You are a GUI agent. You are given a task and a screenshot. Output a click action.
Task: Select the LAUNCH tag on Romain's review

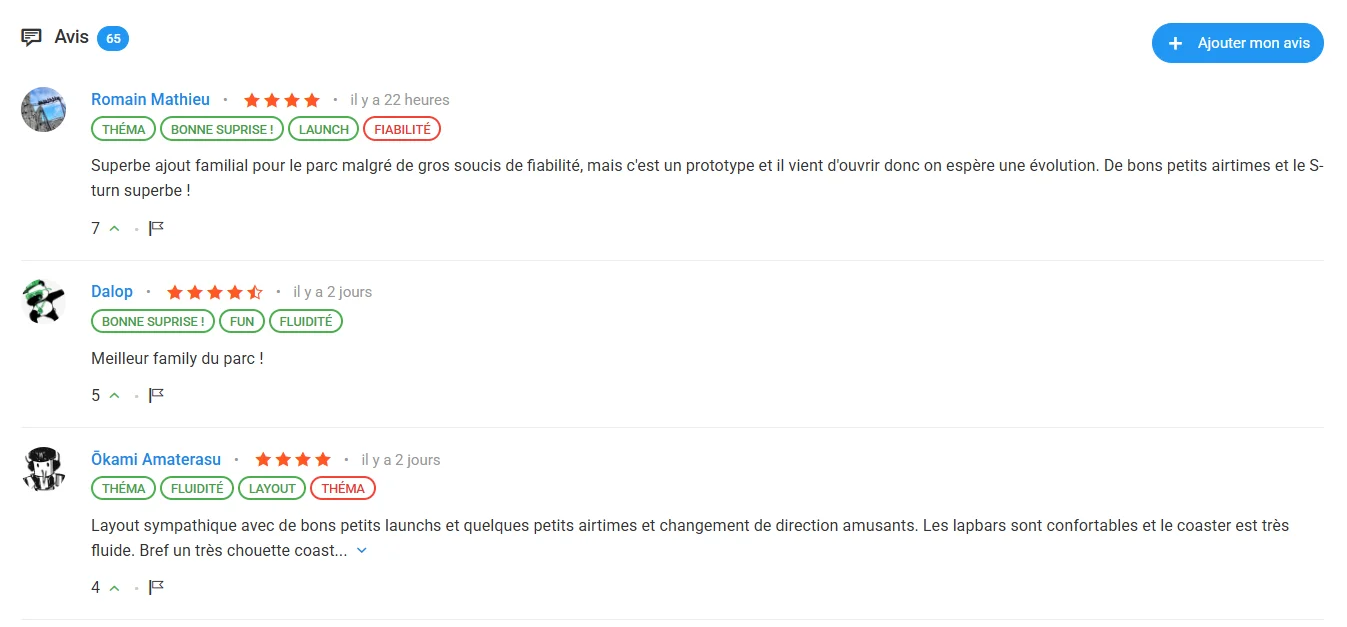coord(324,129)
